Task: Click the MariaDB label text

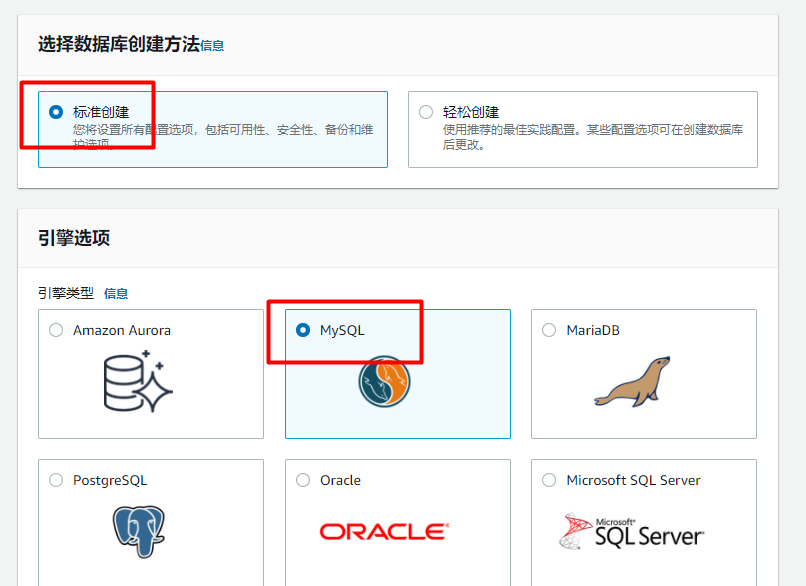Action: [x=593, y=330]
